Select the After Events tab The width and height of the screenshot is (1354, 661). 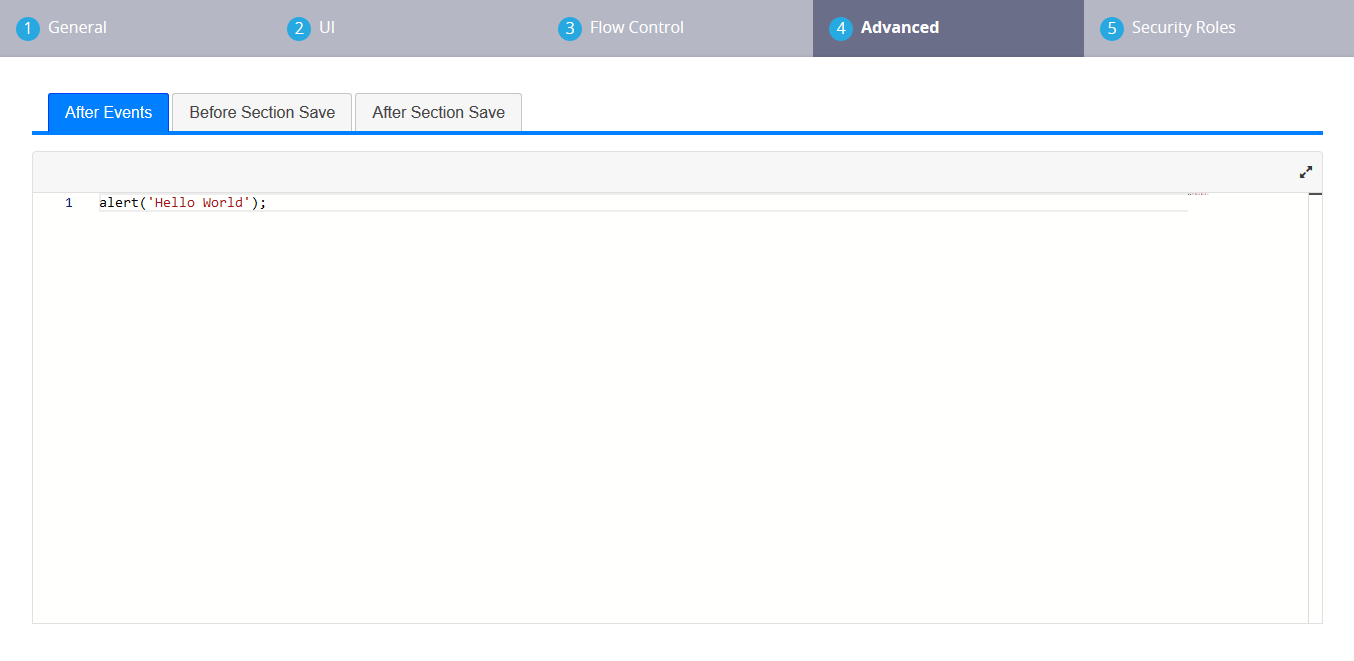(x=108, y=112)
